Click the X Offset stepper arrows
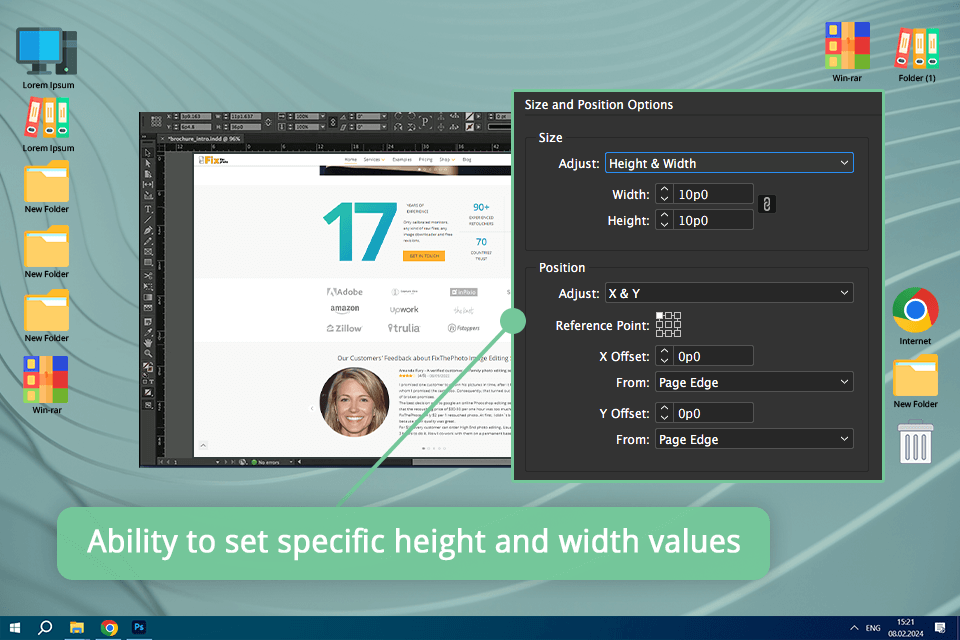The image size is (960, 640). coord(664,356)
